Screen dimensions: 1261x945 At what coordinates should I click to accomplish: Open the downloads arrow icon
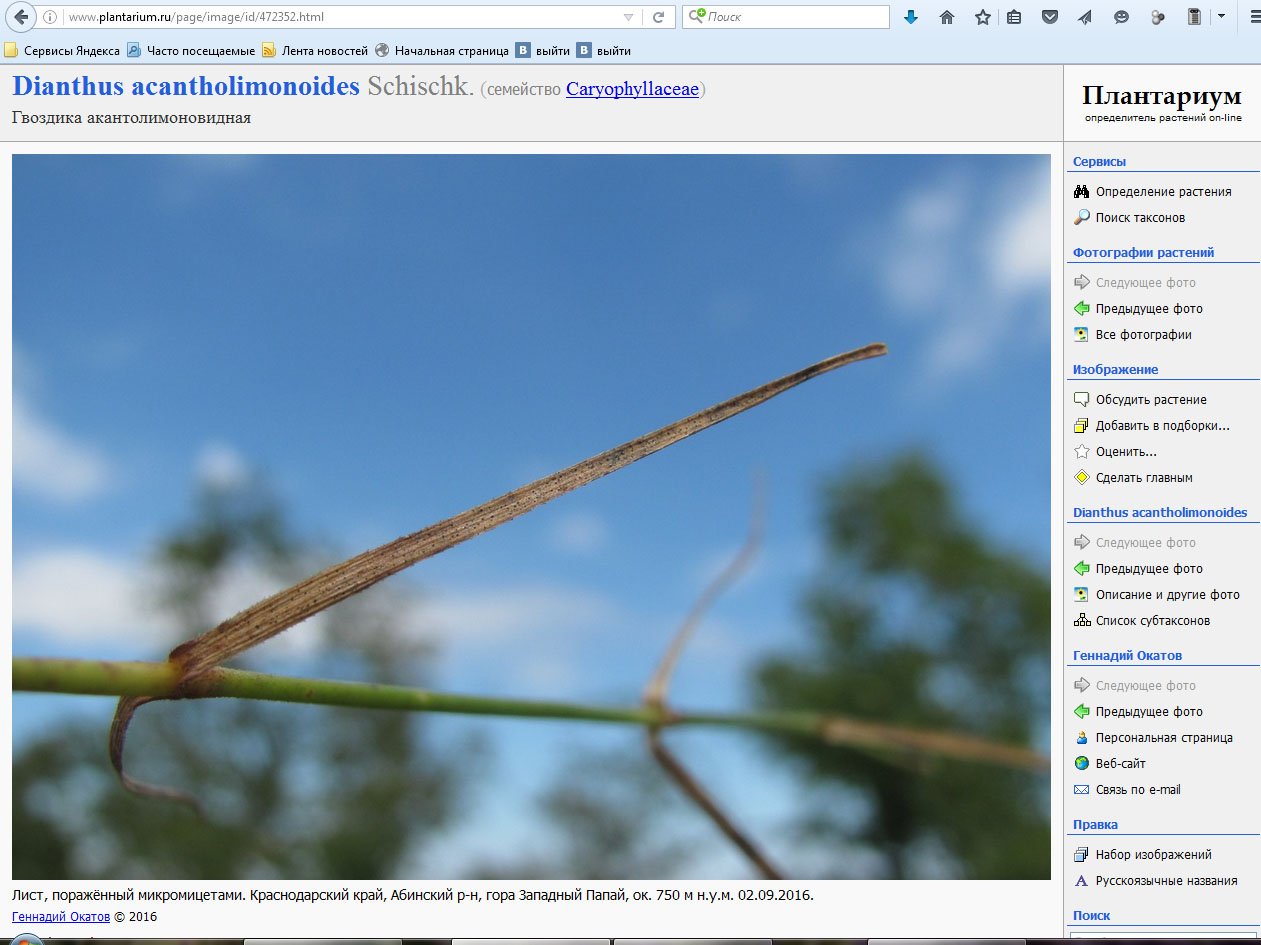point(910,17)
